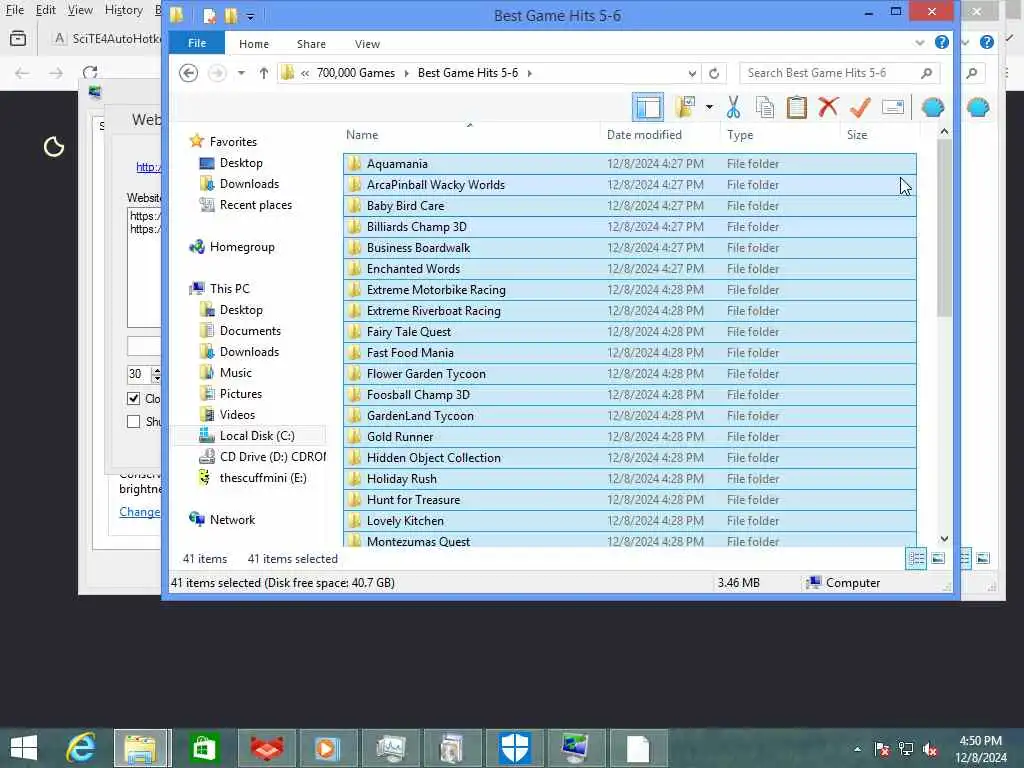Switch to details view icon in status bar
This screenshot has width=1024, height=768.
[x=916, y=558]
